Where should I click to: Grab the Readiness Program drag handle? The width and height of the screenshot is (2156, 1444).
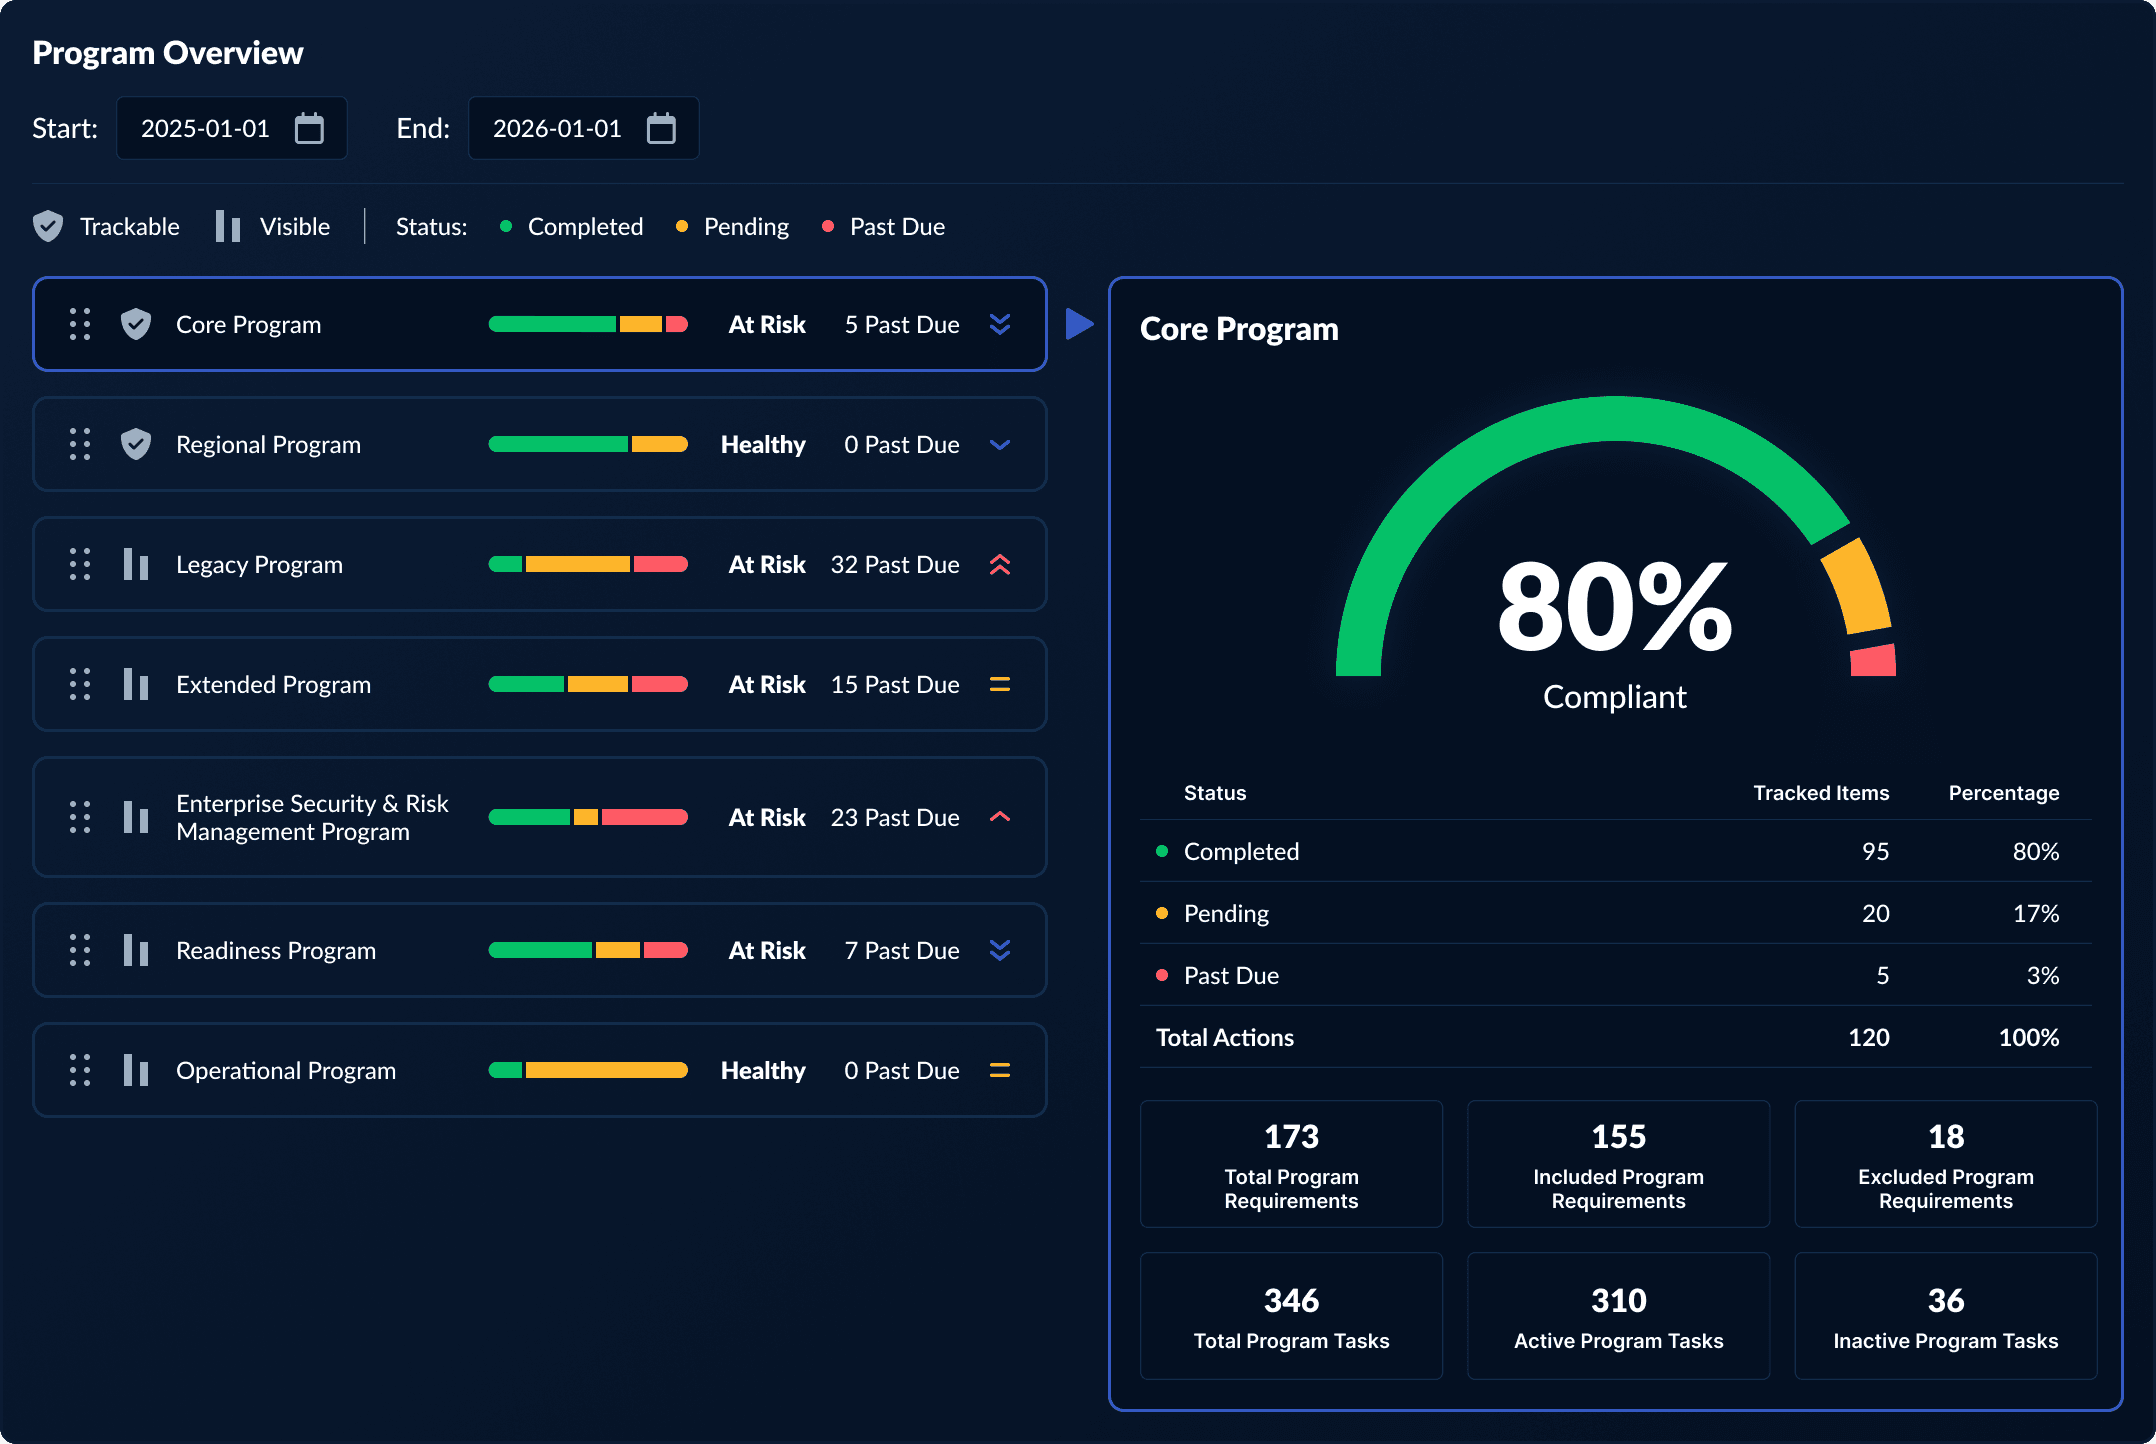click(80, 950)
